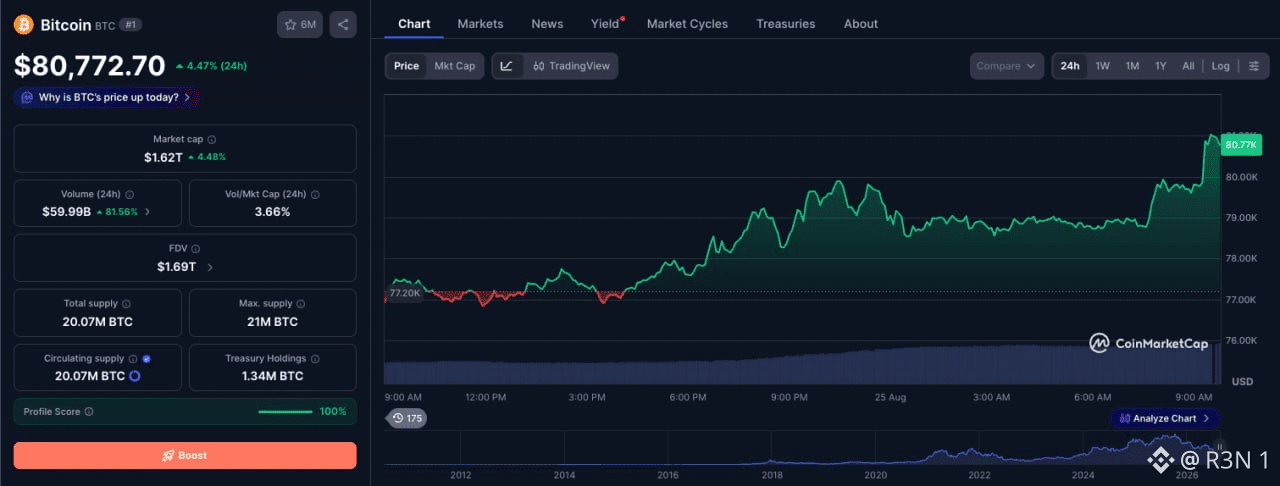Click the info icon beside Vol/Mkt Cap (24h)
Viewport: 1280px width, 486px height.
[316, 194]
